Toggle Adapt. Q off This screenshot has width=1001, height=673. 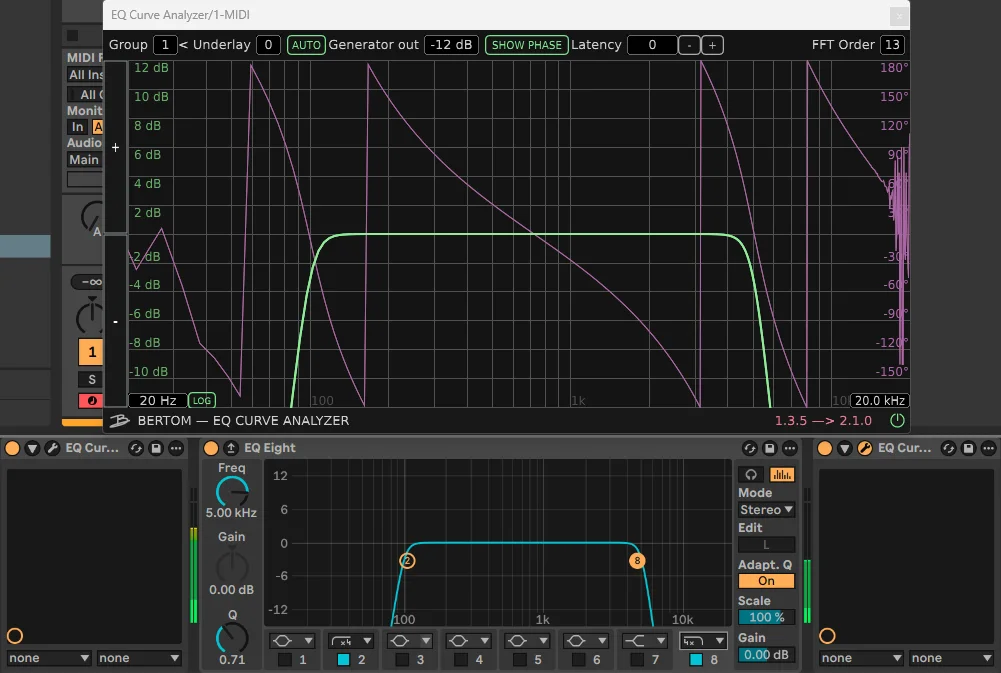(x=766, y=580)
